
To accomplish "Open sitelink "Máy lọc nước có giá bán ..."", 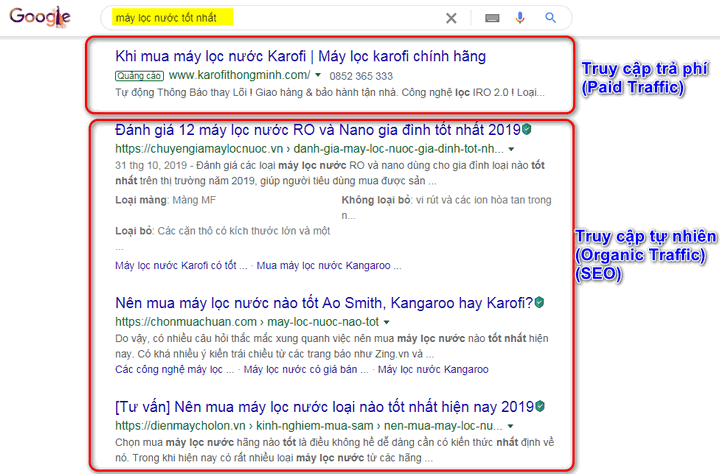I will [306, 369].
